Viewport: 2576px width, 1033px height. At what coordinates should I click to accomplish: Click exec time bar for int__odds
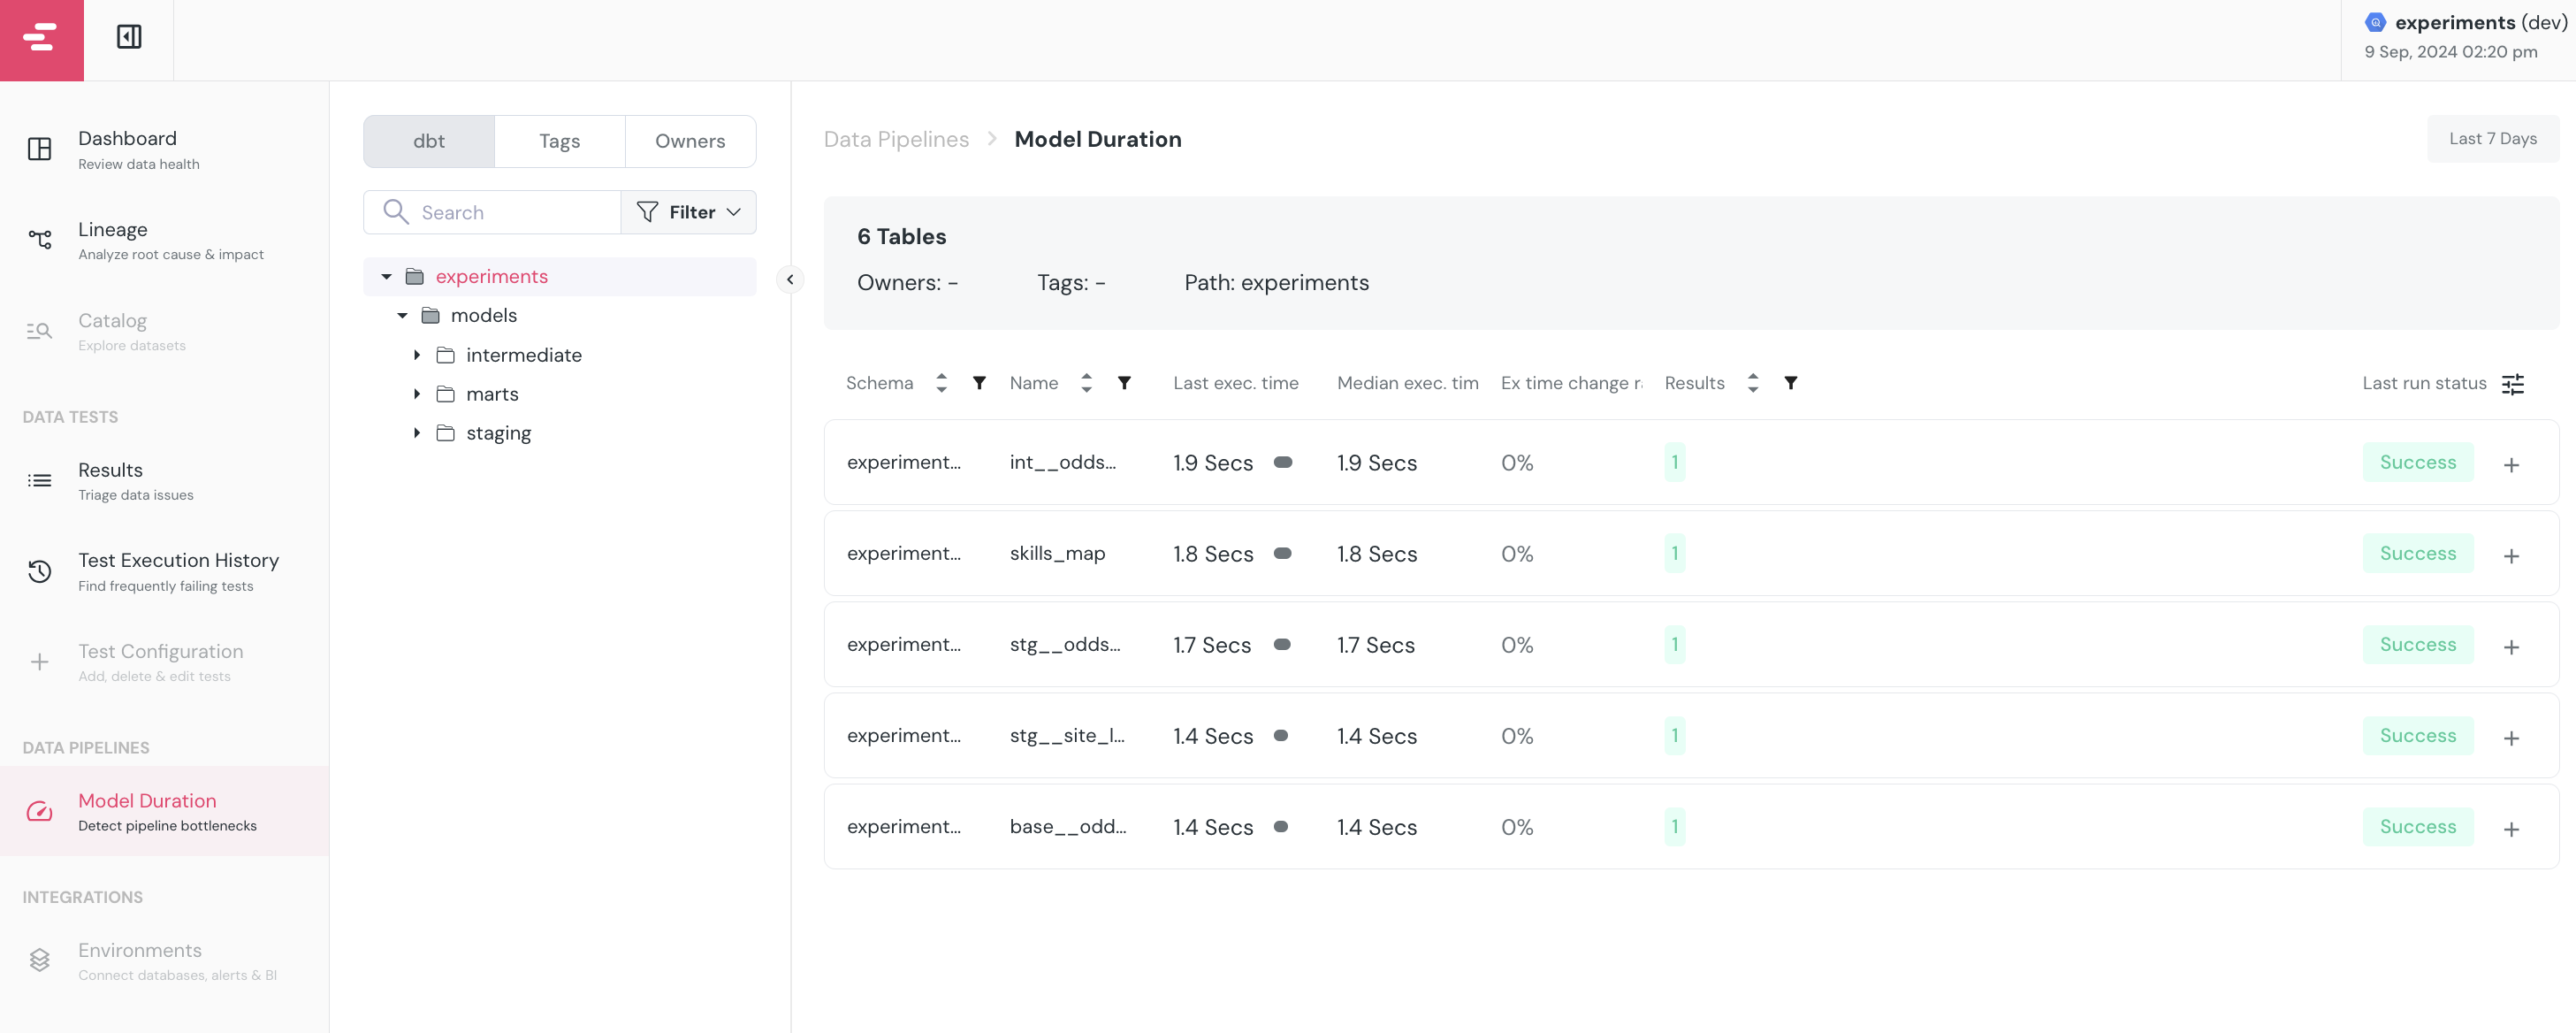[1283, 462]
